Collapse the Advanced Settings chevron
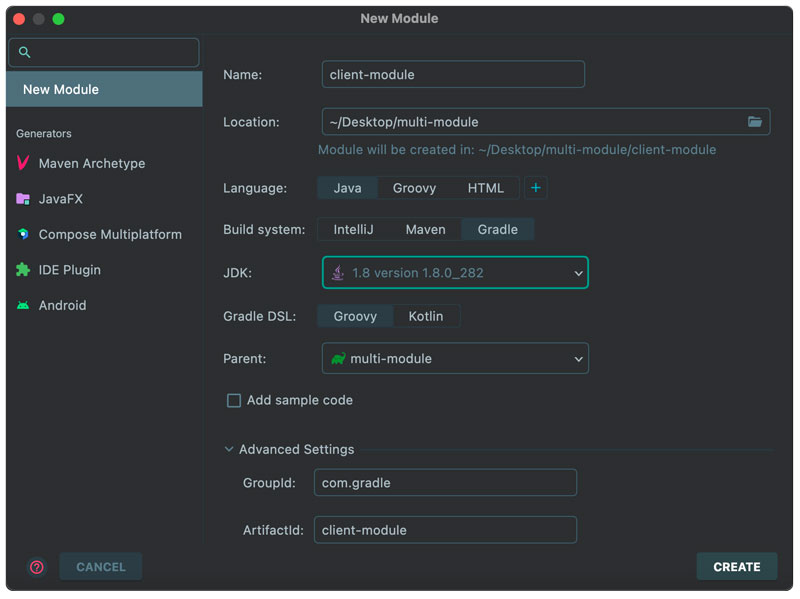 (x=229, y=449)
